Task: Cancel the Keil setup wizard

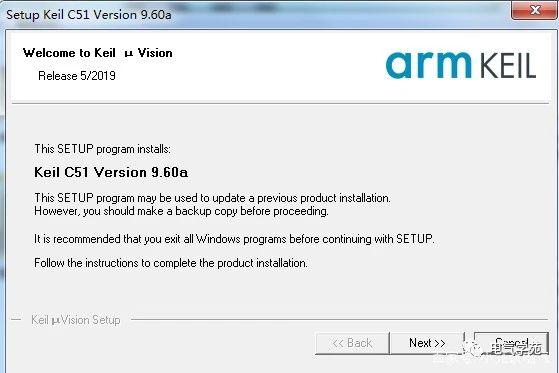Action: [511, 343]
